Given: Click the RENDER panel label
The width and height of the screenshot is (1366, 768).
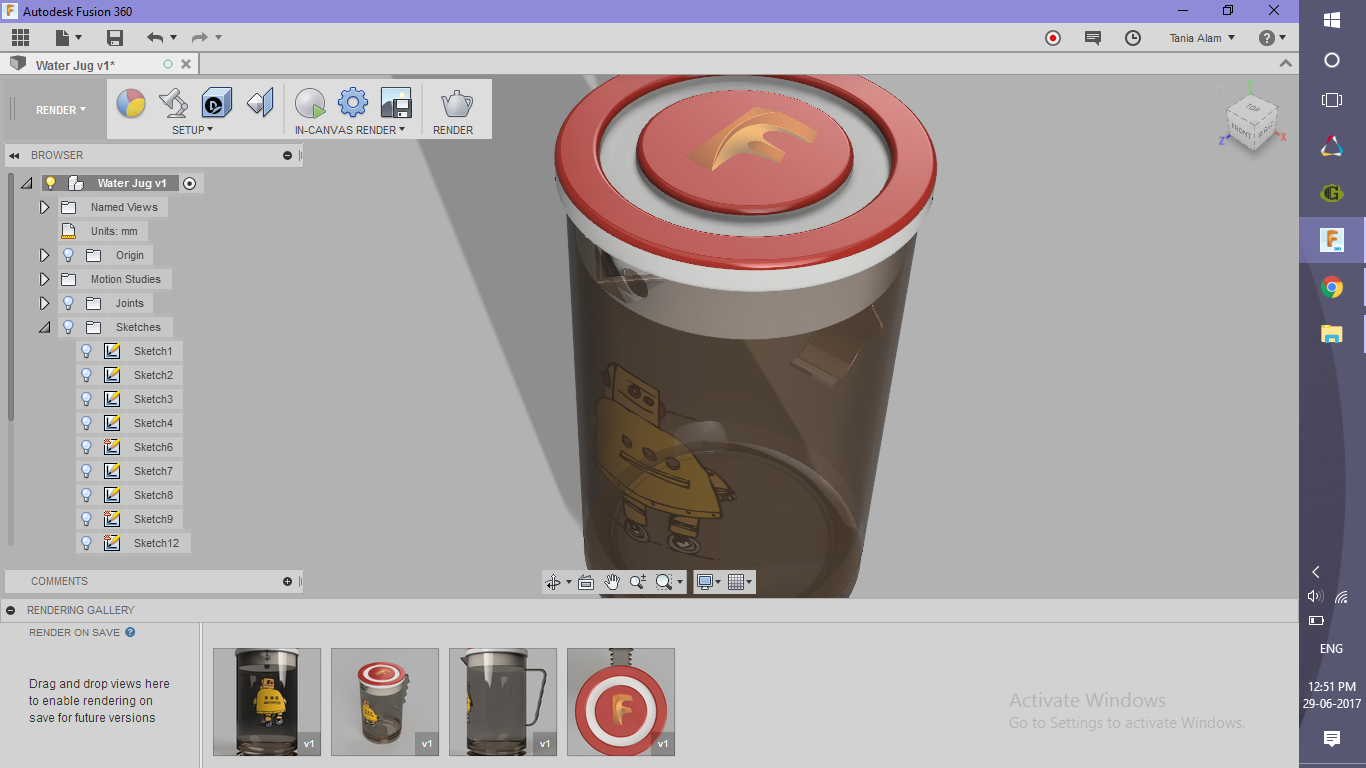Looking at the screenshot, I should pos(453,130).
